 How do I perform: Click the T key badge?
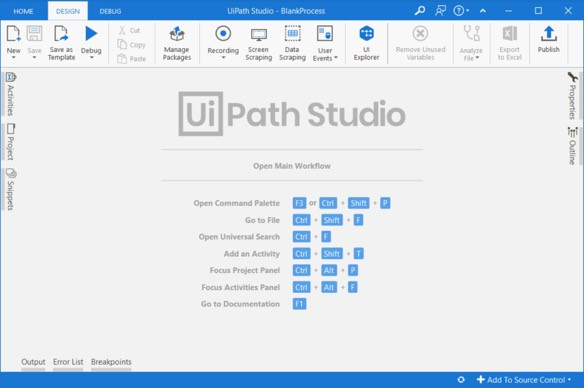(x=358, y=254)
